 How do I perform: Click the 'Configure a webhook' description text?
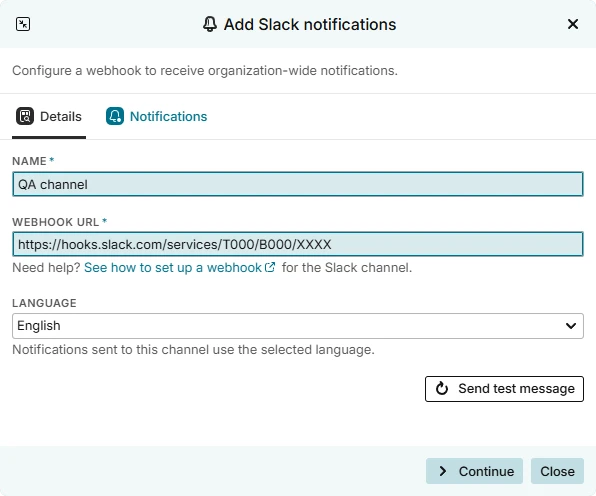click(x=205, y=71)
